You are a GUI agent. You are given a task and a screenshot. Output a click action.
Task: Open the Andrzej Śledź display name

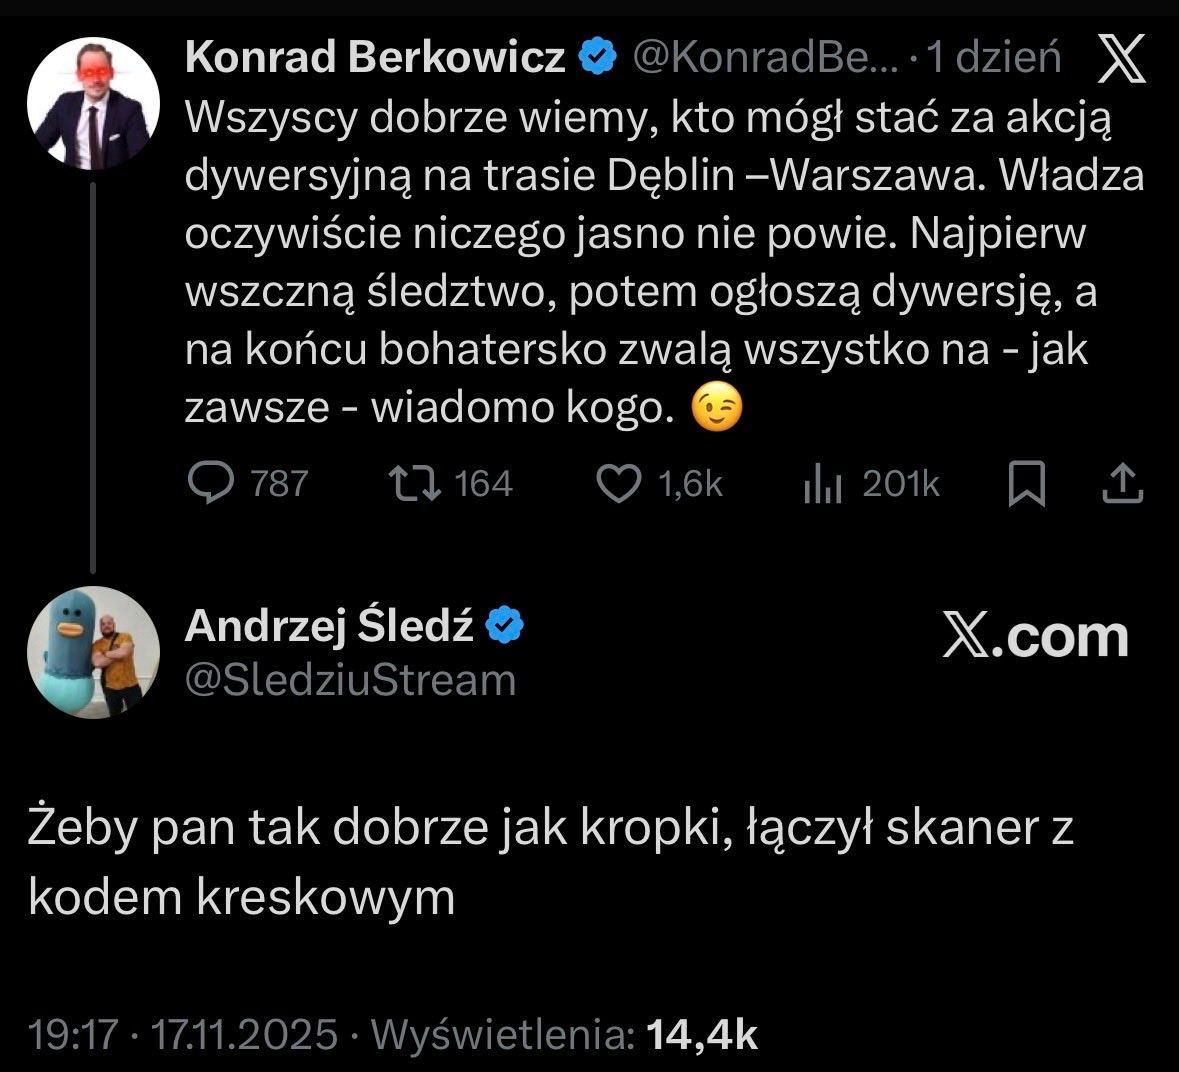click(329, 626)
